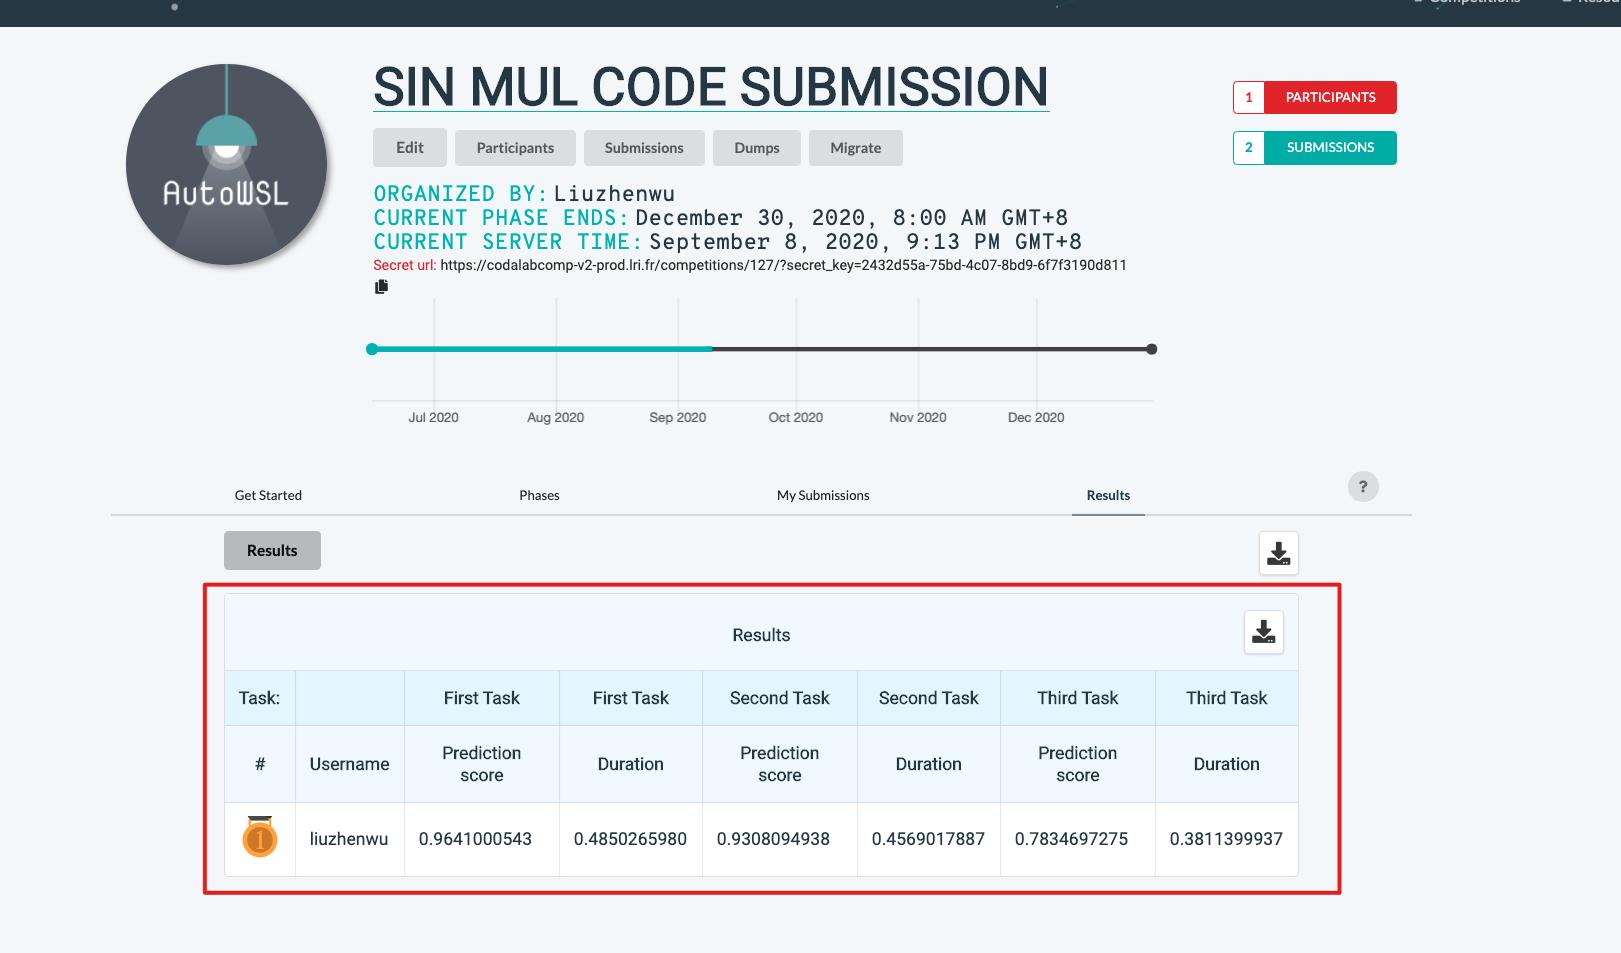The width and height of the screenshot is (1621, 953).
Task: Click the copy secret URL clipboard icon
Action: click(381, 287)
